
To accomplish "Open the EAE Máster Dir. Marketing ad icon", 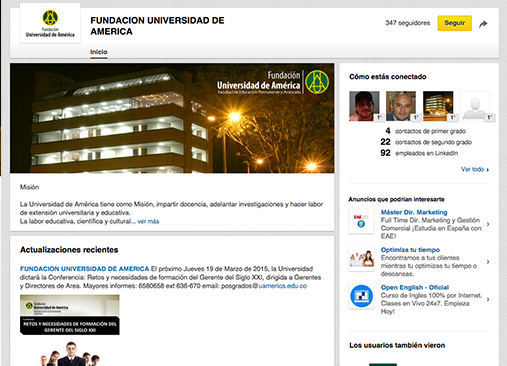I will pyautogui.click(x=361, y=221).
